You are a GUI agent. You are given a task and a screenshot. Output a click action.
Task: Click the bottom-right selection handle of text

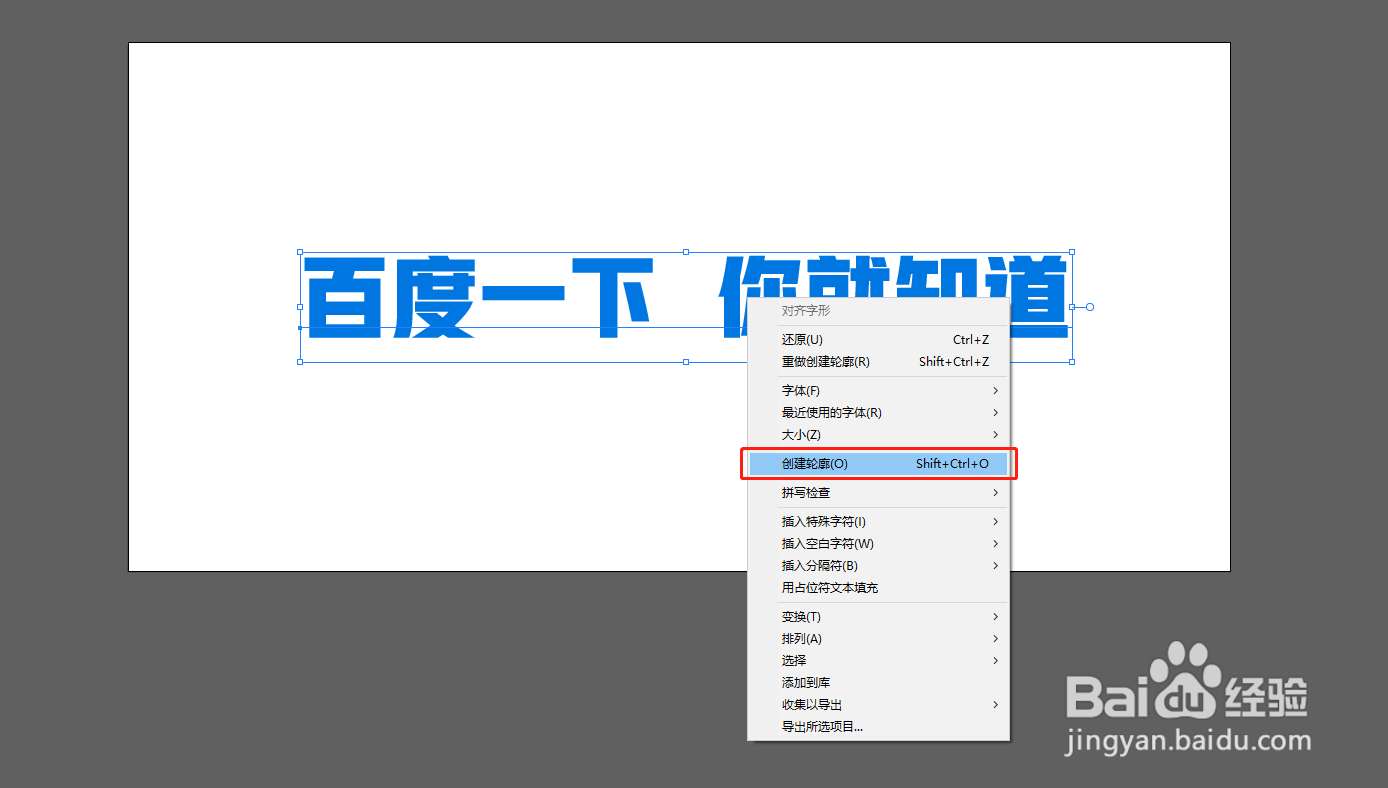pos(1072,362)
